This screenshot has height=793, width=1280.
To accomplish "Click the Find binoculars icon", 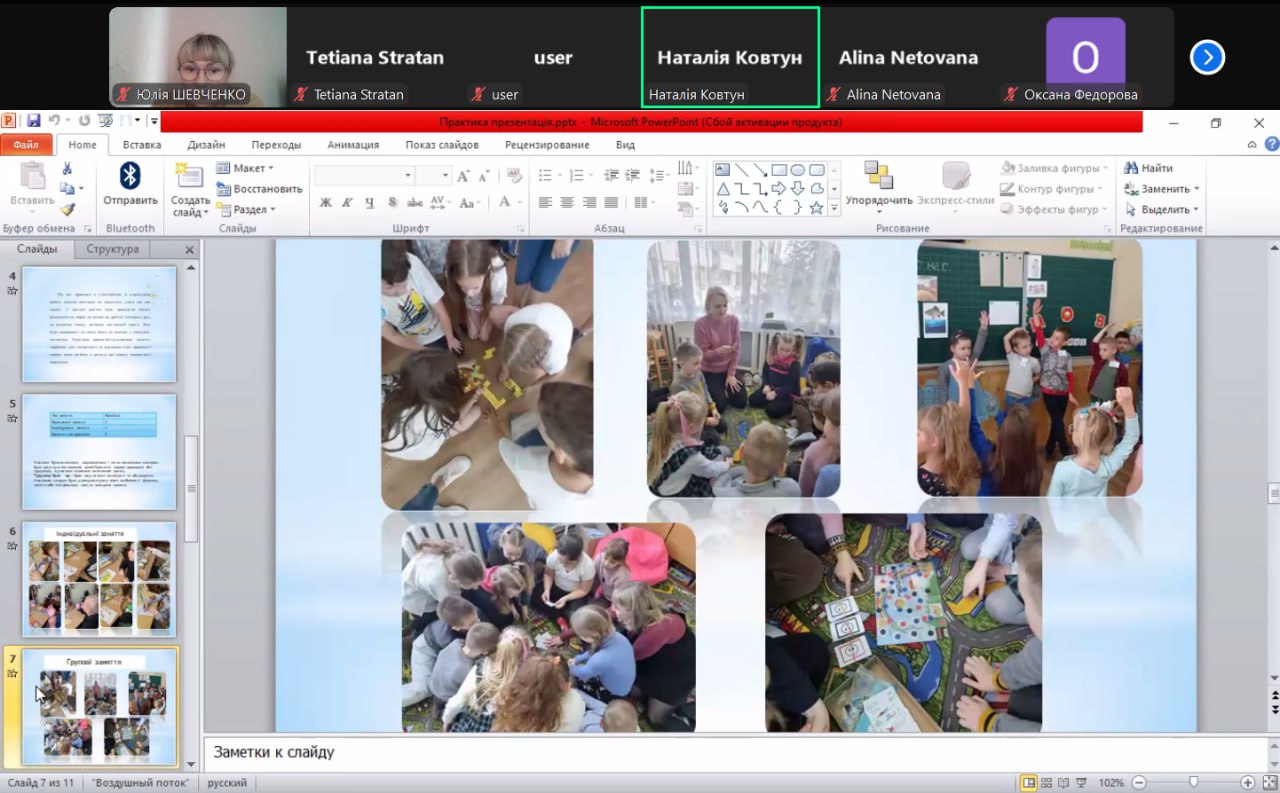I will click(1131, 168).
